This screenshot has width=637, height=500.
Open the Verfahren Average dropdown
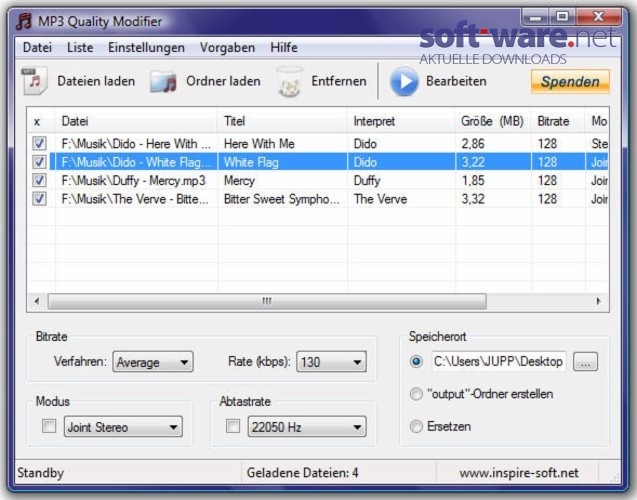click(x=153, y=362)
